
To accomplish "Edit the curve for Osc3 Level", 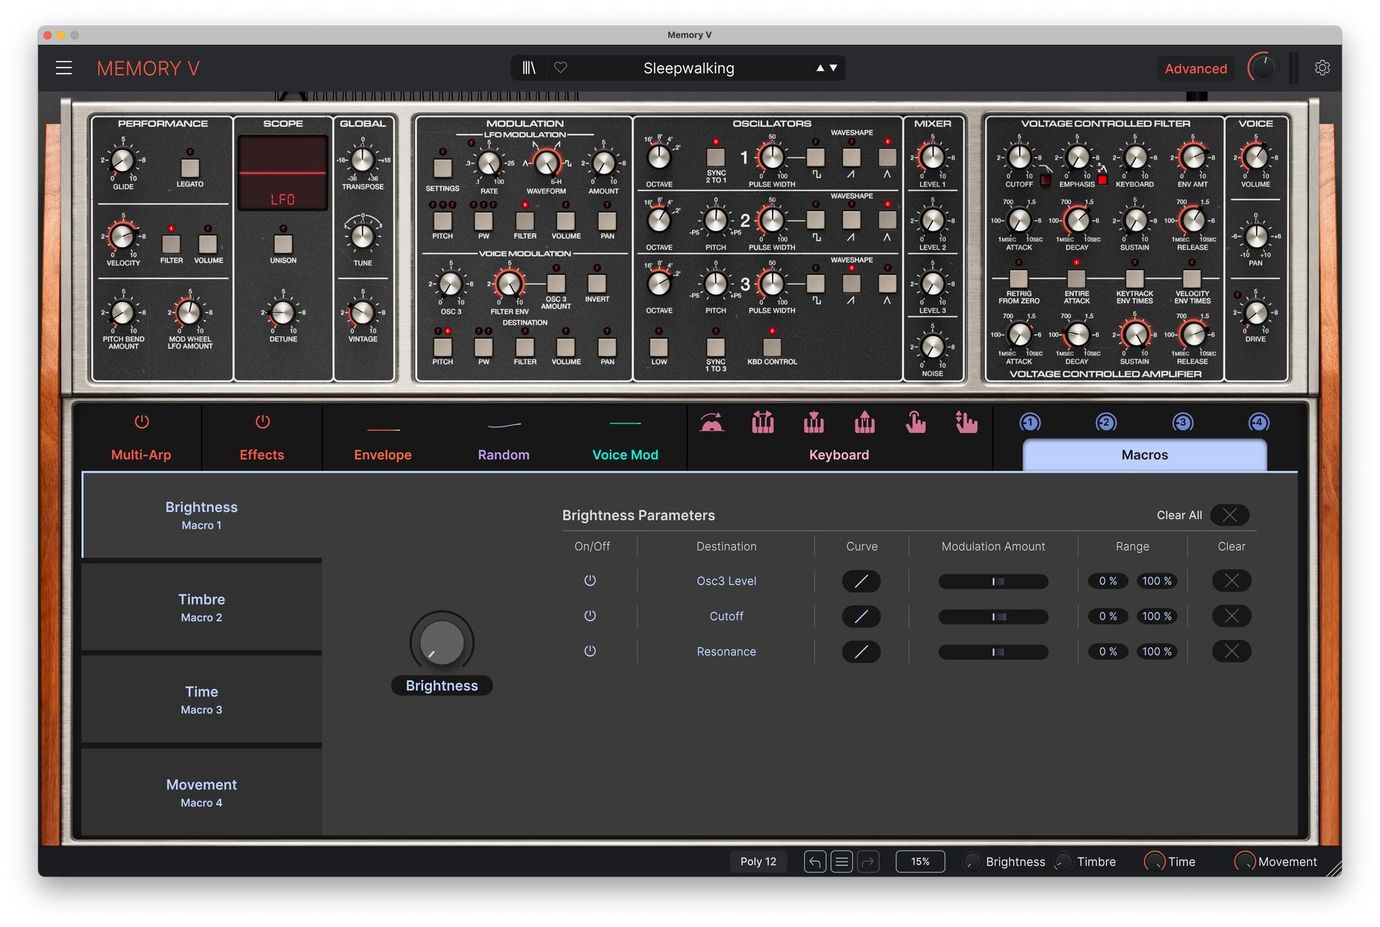I will [861, 581].
